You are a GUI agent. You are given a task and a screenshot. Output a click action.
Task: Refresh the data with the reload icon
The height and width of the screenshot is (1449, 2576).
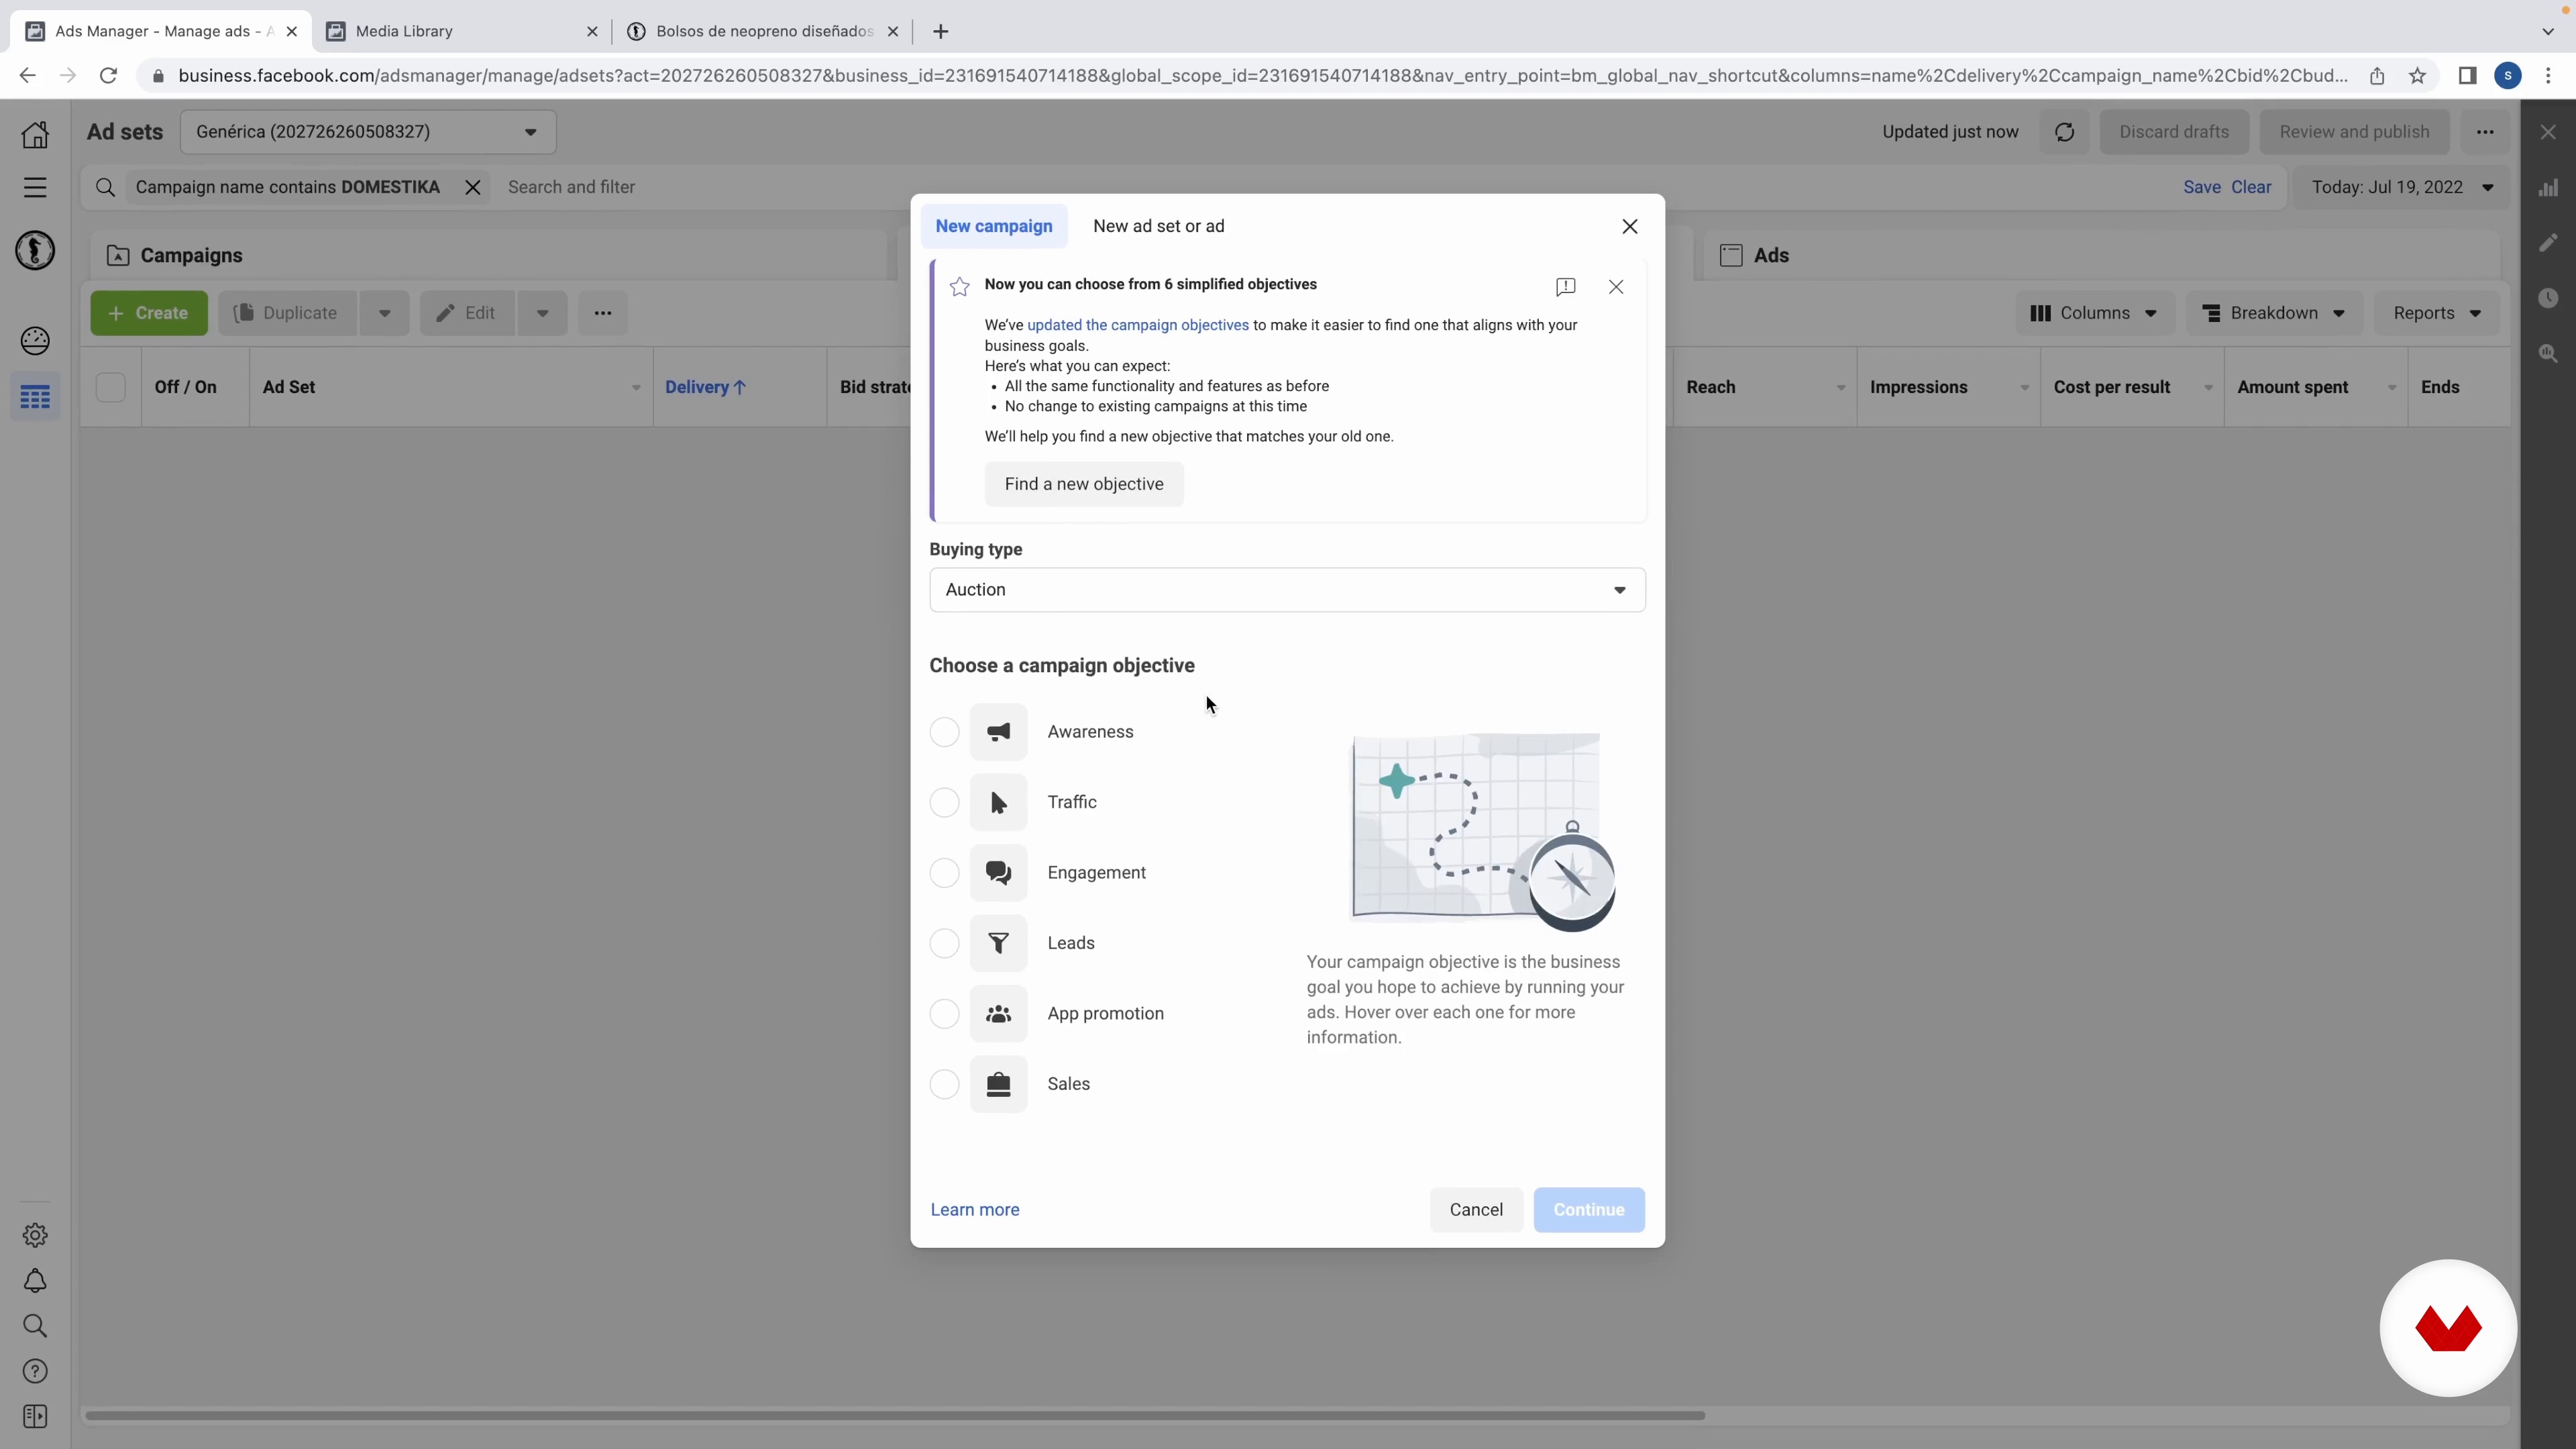click(x=2065, y=132)
